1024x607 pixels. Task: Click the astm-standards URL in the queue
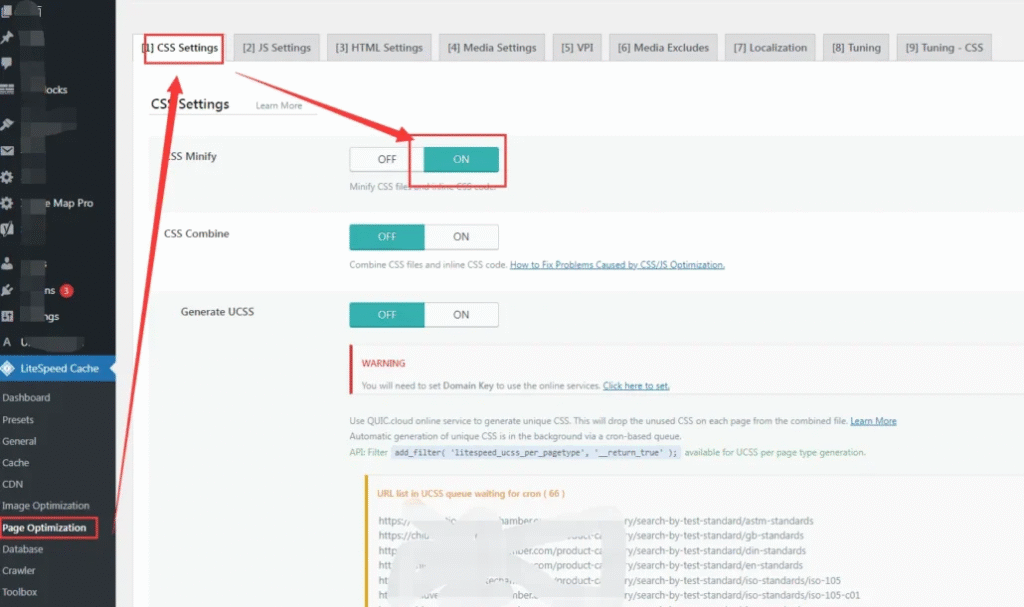(596, 521)
